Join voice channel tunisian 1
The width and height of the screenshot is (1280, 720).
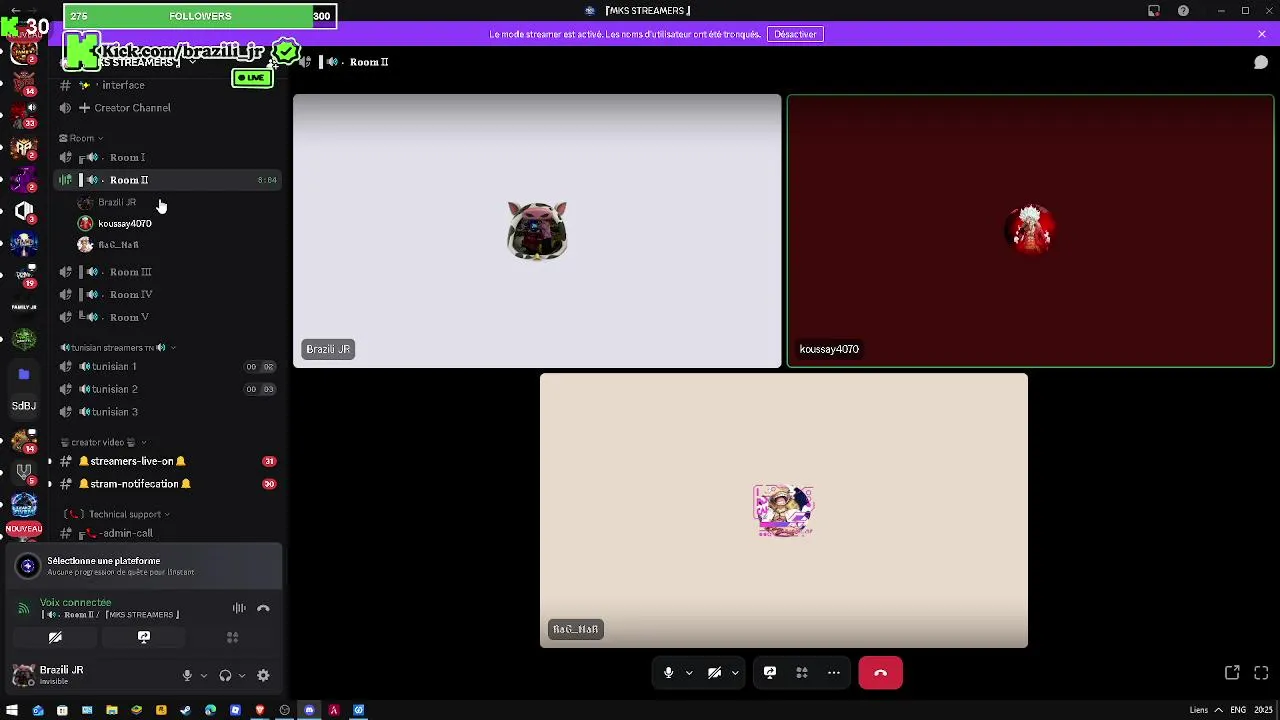pos(166,367)
